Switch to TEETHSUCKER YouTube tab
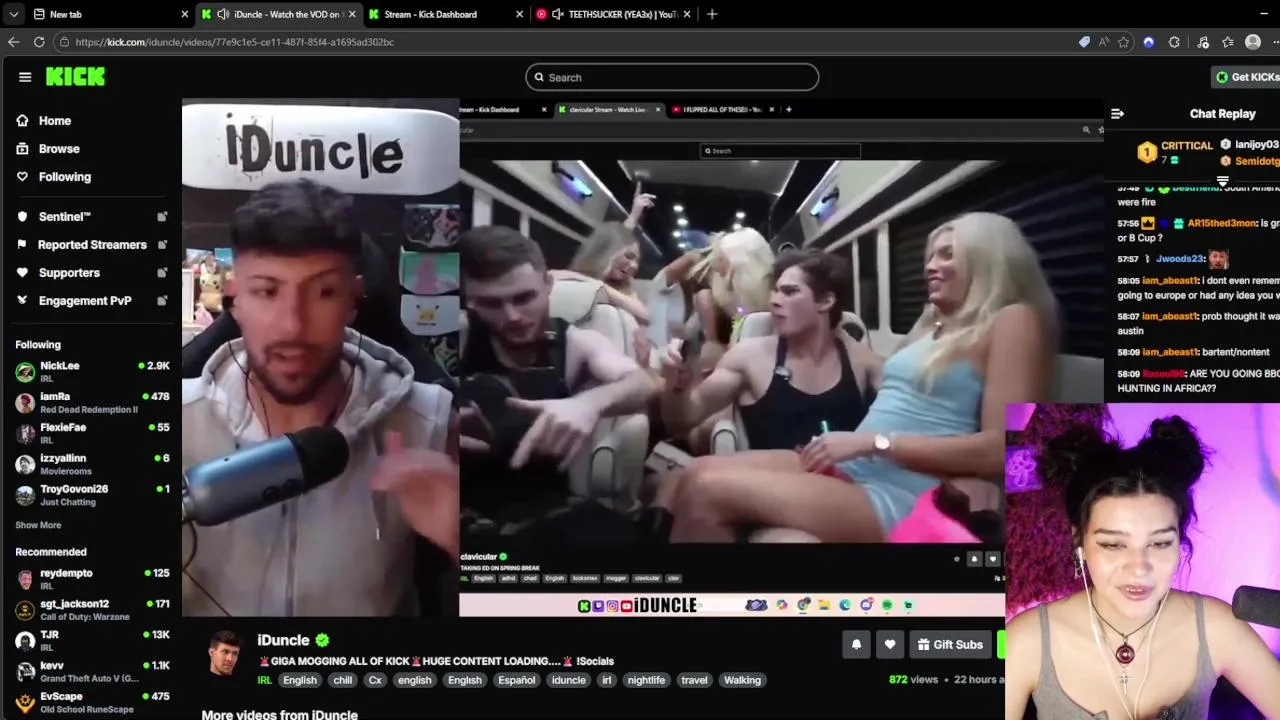Screen dimensions: 1280x720 coord(613,14)
